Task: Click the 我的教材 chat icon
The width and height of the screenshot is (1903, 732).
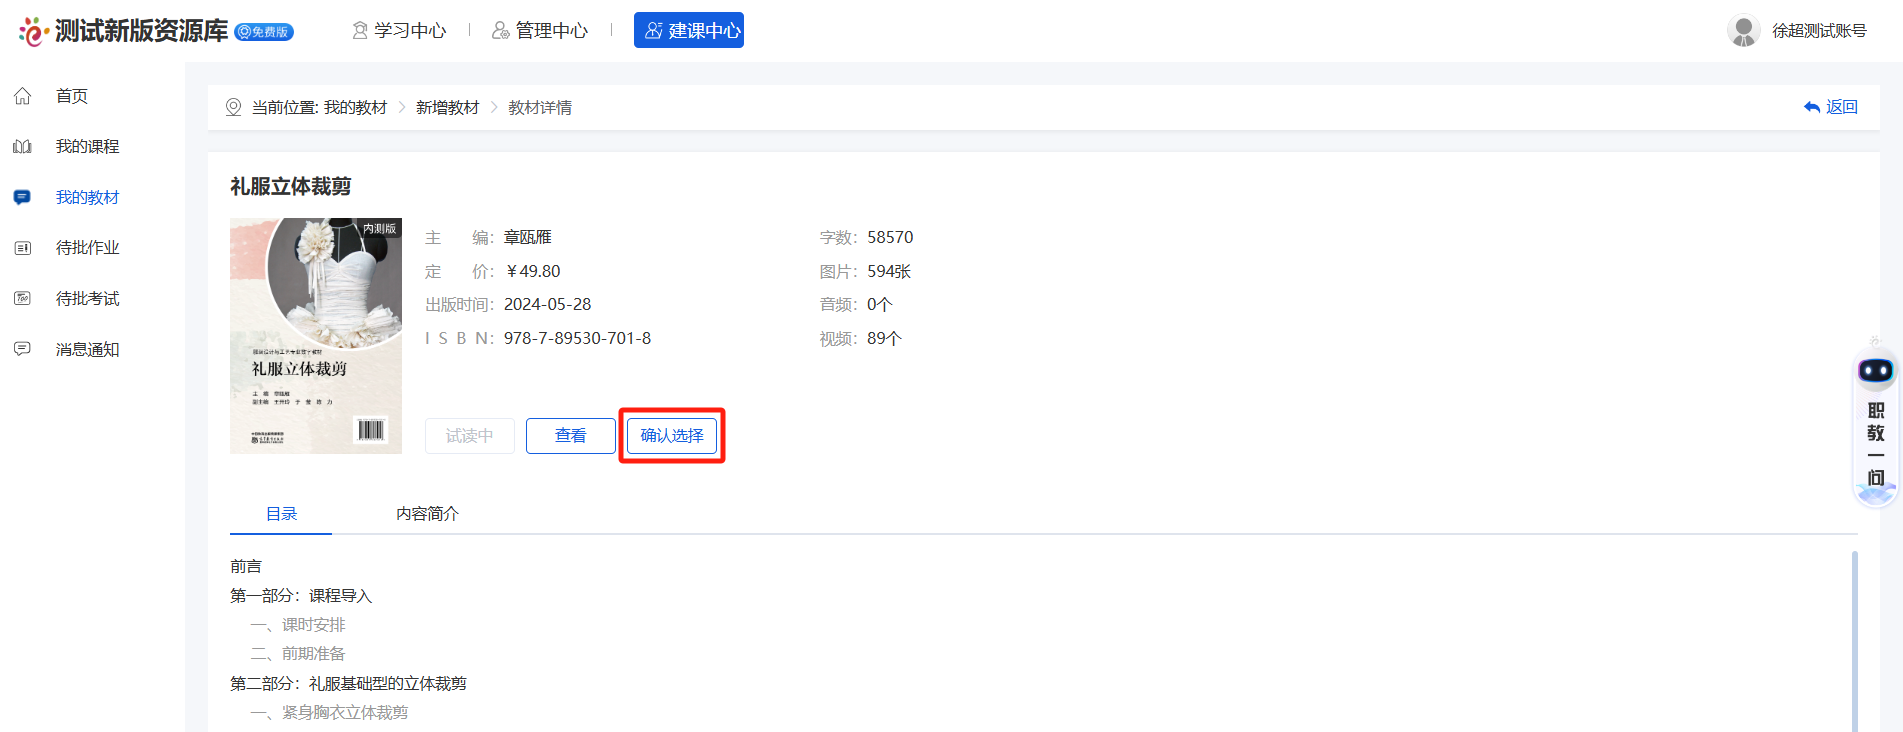Action: (22, 197)
